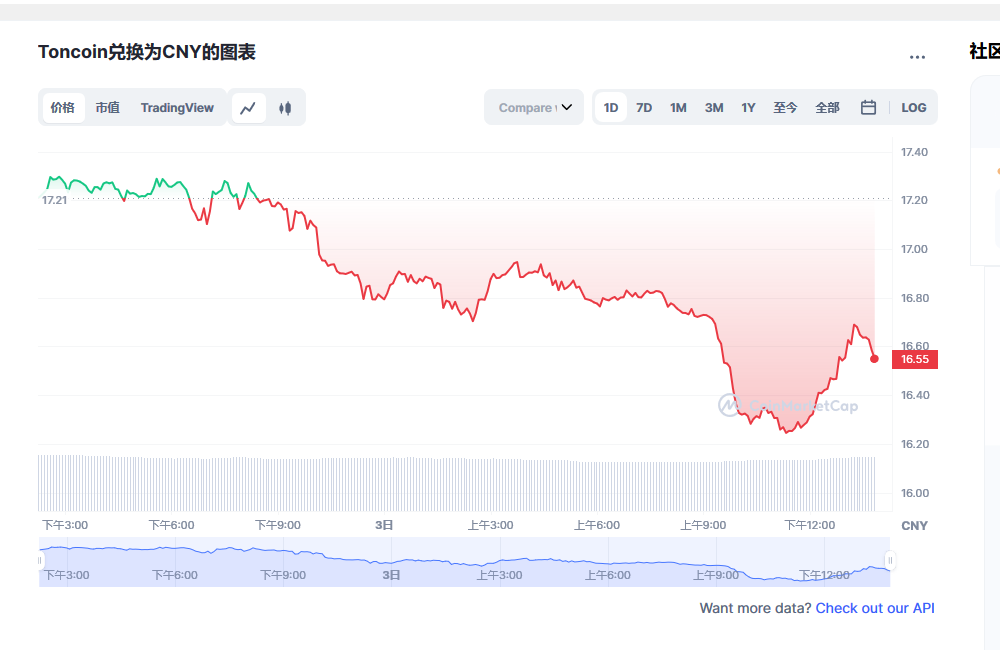Toggle LOG scale on chart
The height and width of the screenshot is (650, 1000).
pos(913,108)
